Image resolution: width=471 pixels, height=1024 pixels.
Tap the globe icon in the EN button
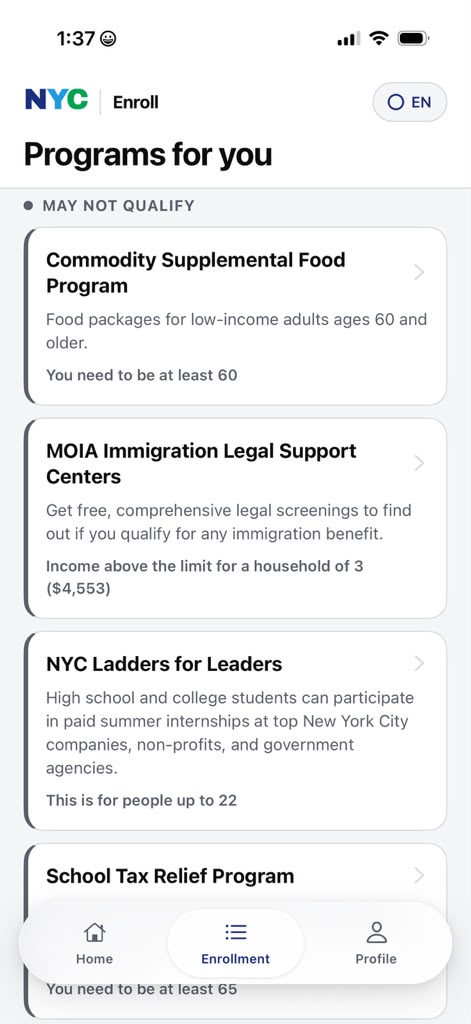click(395, 103)
